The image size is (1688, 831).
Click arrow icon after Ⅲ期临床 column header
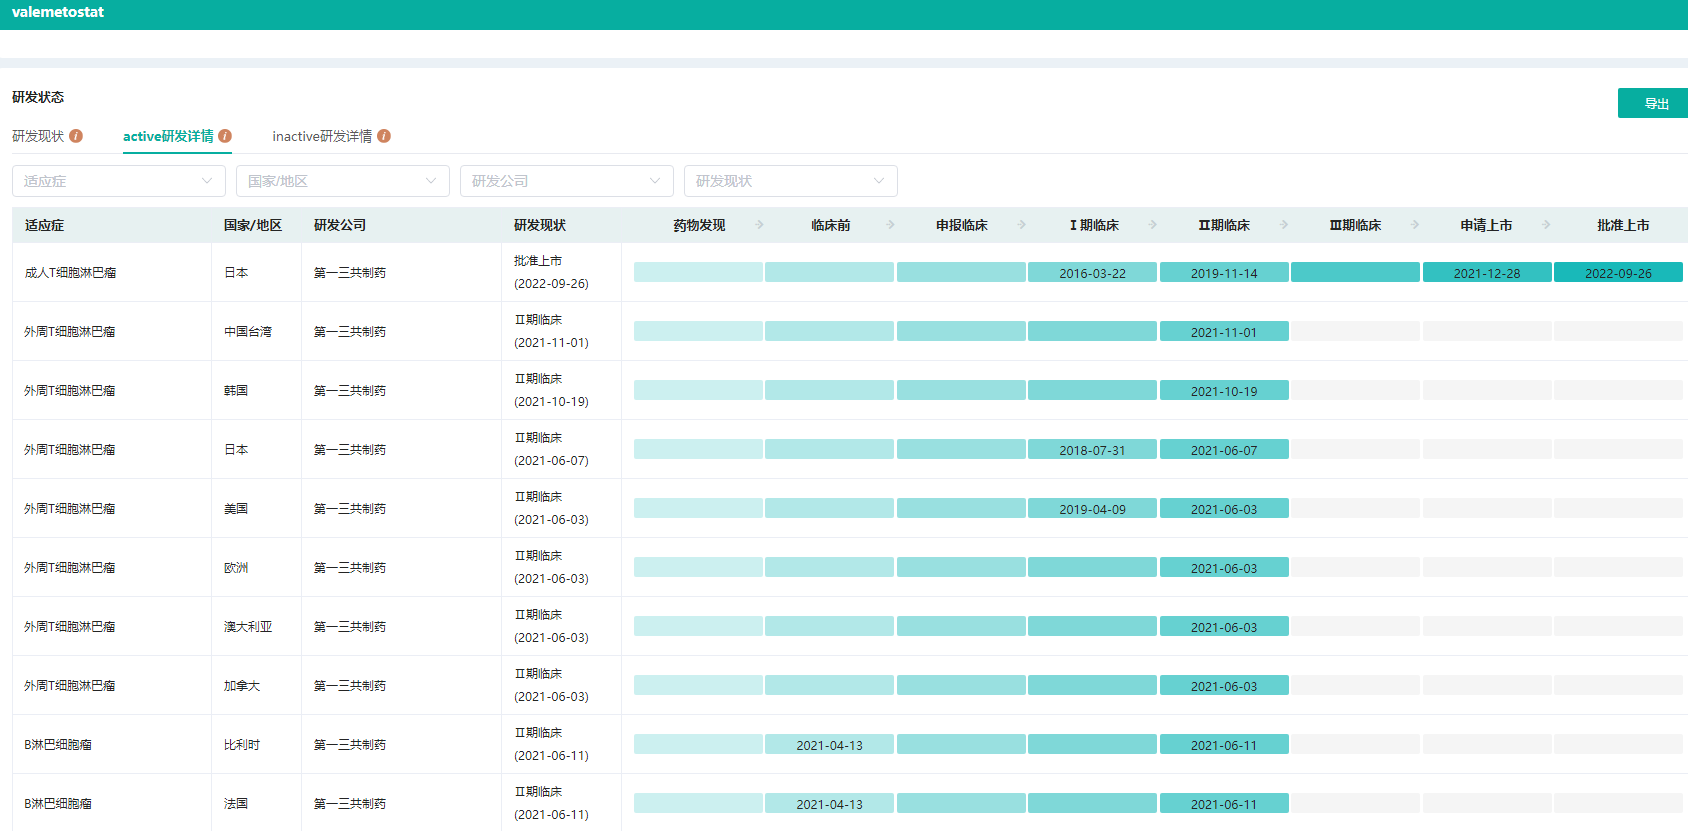pyautogui.click(x=1415, y=225)
